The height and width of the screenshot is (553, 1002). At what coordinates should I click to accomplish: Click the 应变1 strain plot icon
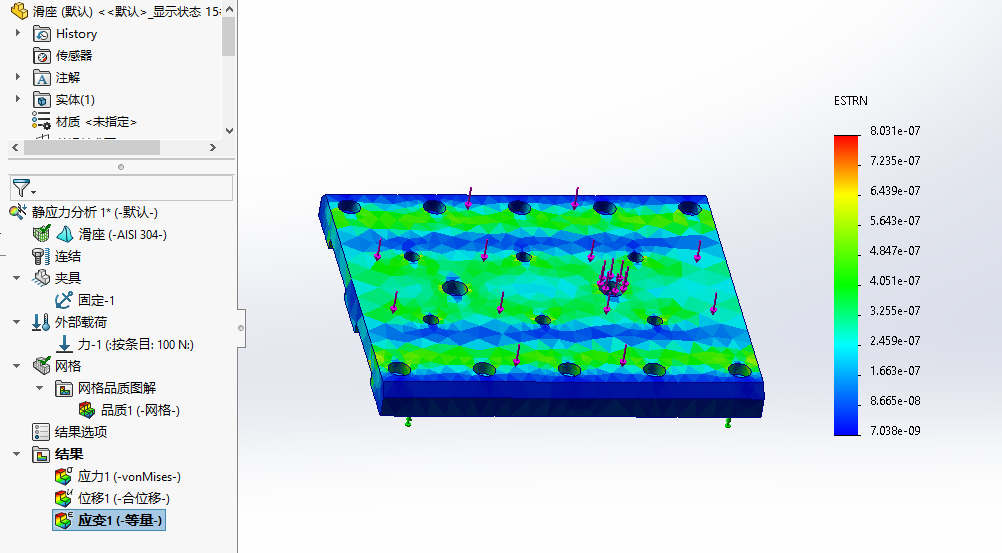64,520
